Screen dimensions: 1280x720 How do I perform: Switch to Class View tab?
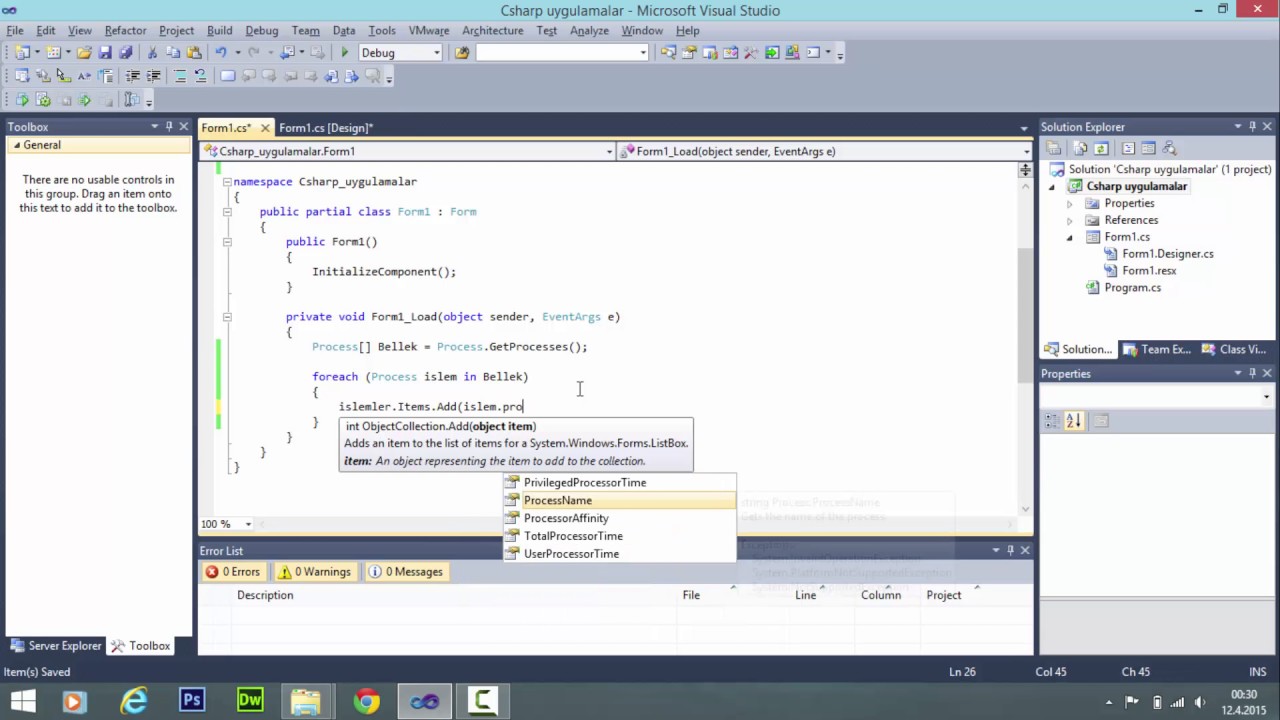(x=1234, y=349)
